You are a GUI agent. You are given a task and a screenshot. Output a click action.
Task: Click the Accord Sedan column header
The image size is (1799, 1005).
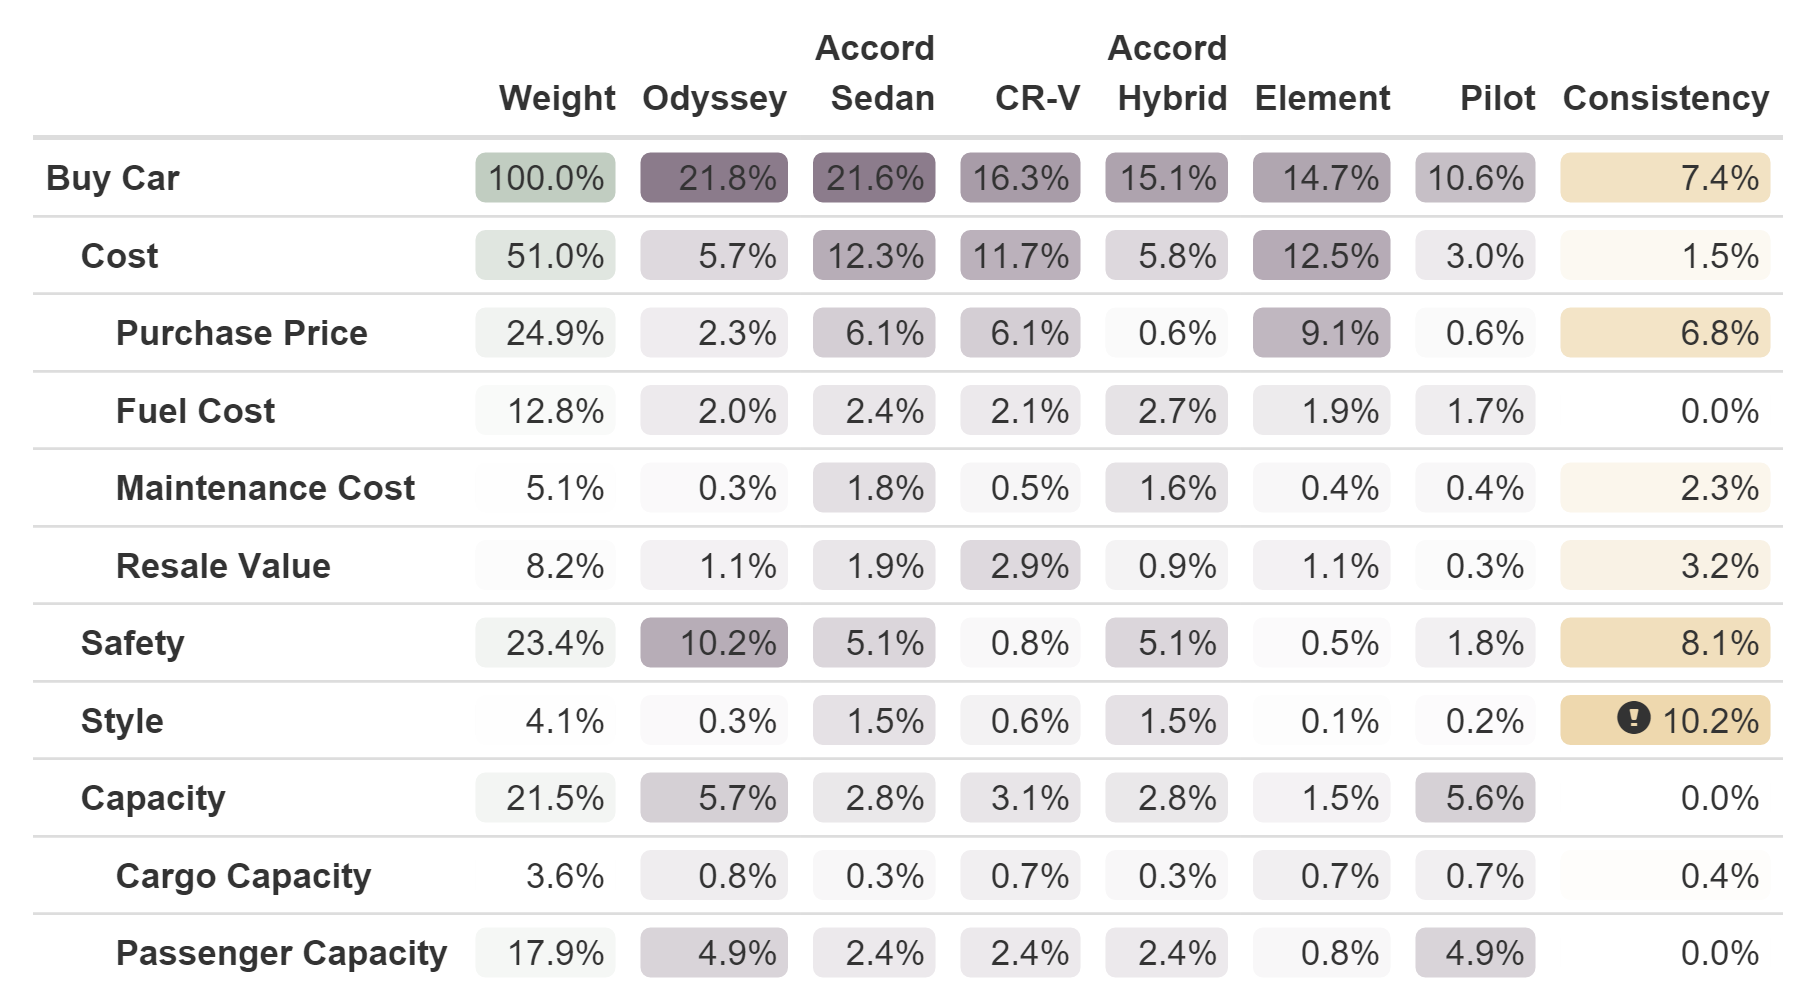pos(875,73)
